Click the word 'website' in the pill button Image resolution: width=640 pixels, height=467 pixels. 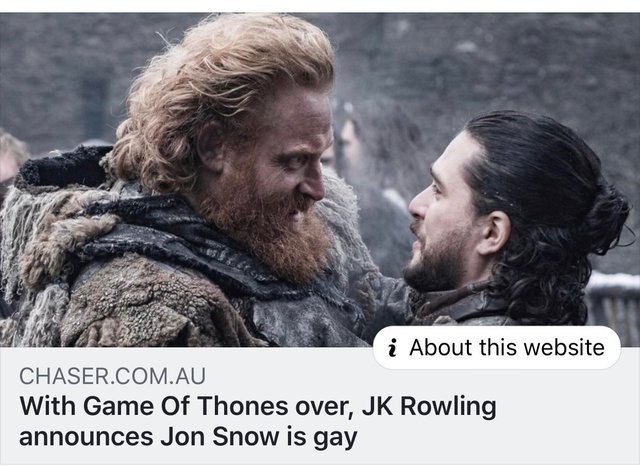click(x=564, y=348)
